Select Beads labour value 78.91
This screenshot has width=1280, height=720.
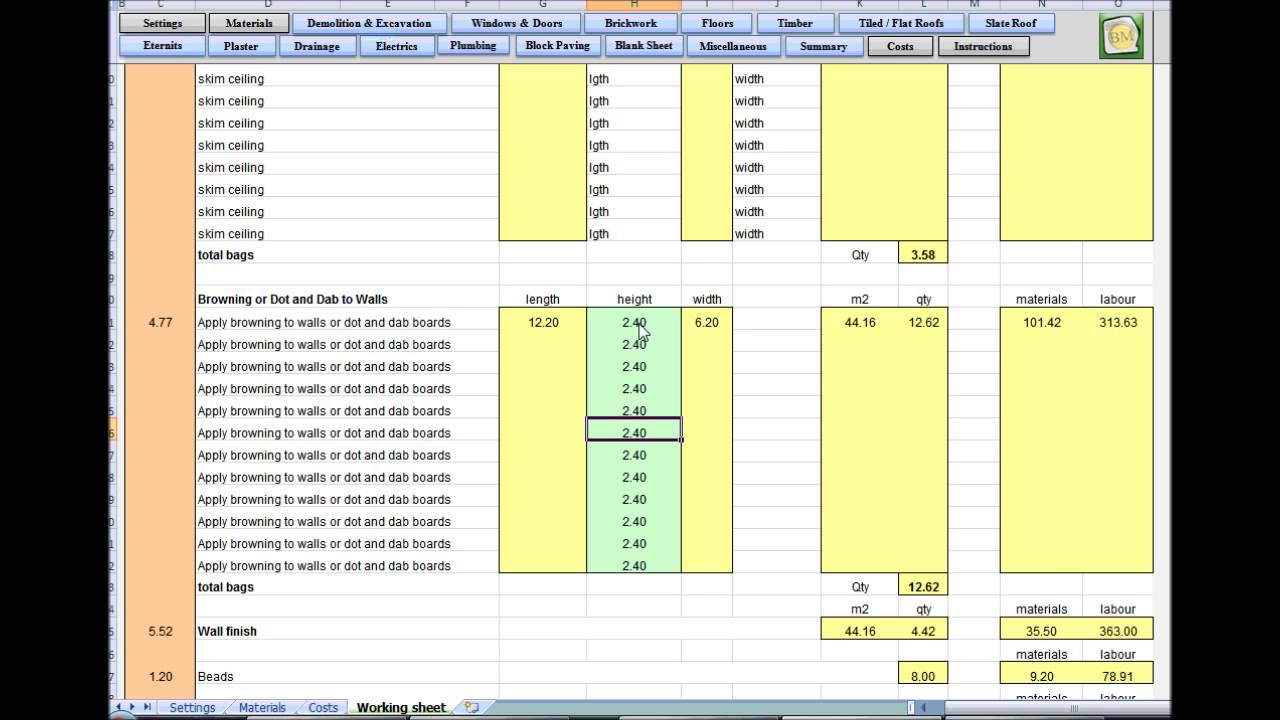click(1117, 676)
